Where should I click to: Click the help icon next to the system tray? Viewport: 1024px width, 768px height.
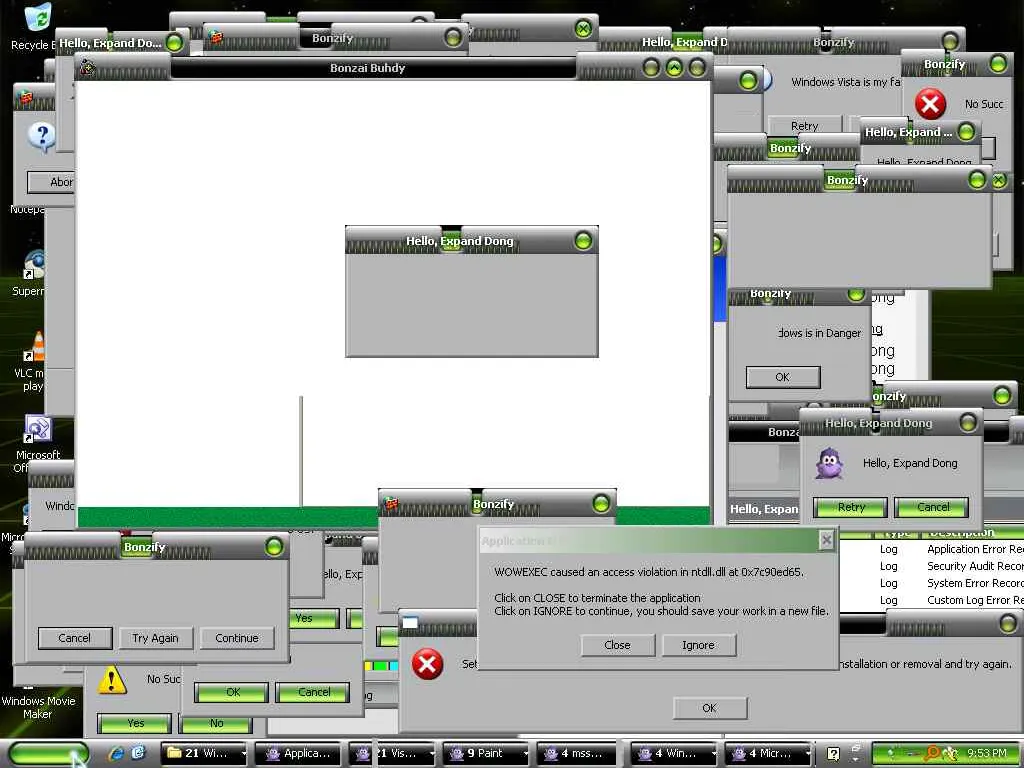pyautogui.click(x=833, y=754)
